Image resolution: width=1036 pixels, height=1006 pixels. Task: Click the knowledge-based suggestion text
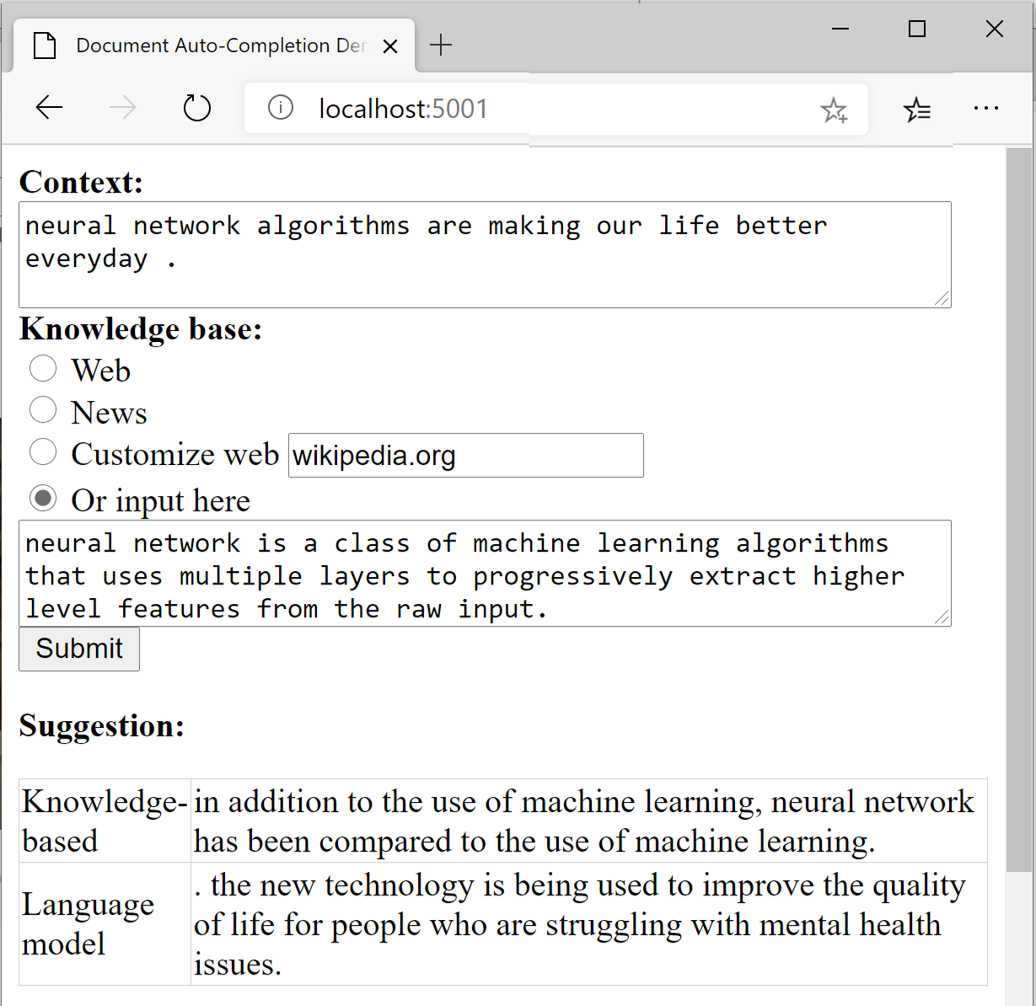tap(583, 821)
